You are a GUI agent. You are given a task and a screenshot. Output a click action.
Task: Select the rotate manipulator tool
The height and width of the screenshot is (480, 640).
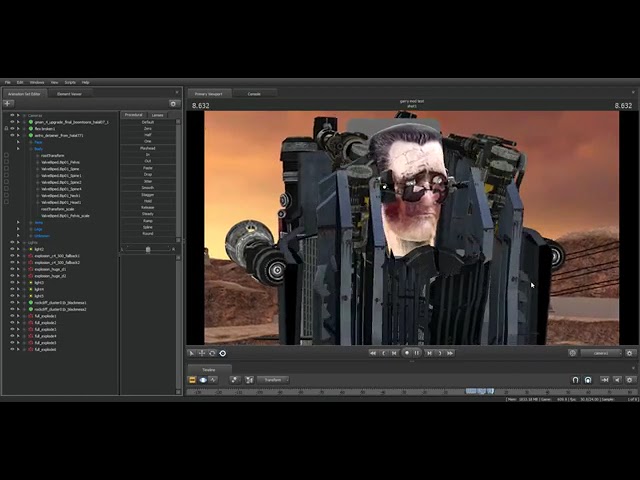212,353
